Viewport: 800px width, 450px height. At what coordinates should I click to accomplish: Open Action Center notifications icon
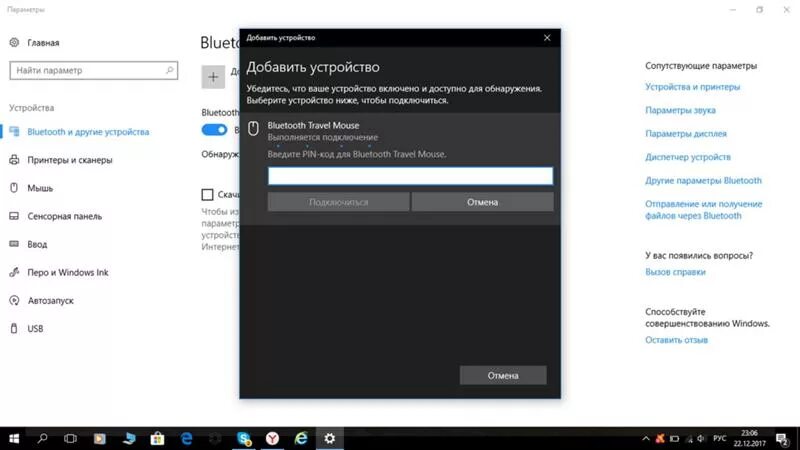(782, 438)
